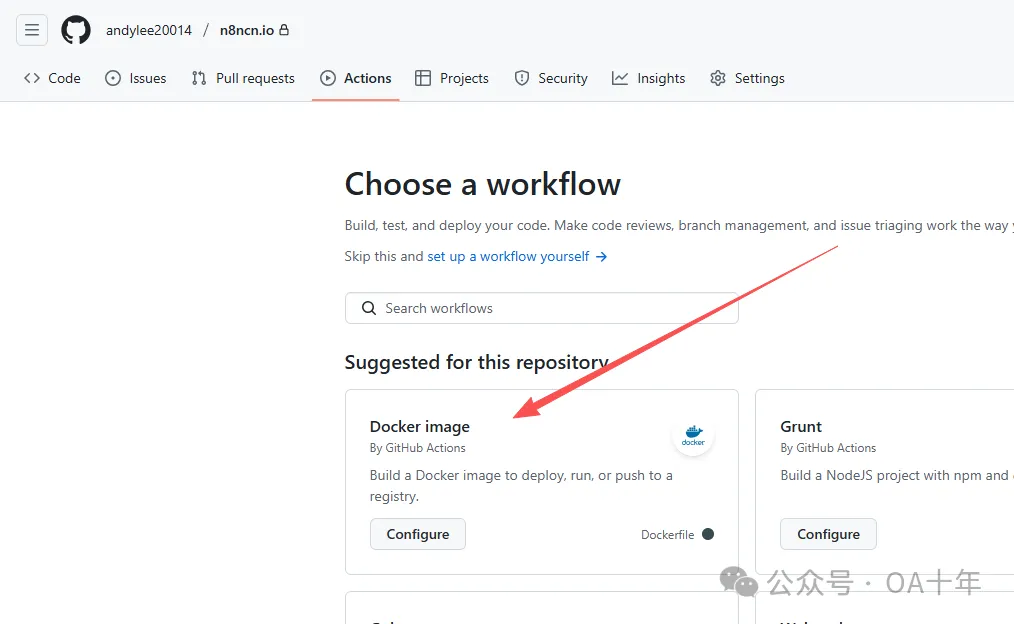Click the Docker image card title
The width and height of the screenshot is (1014, 624).
tap(420, 427)
